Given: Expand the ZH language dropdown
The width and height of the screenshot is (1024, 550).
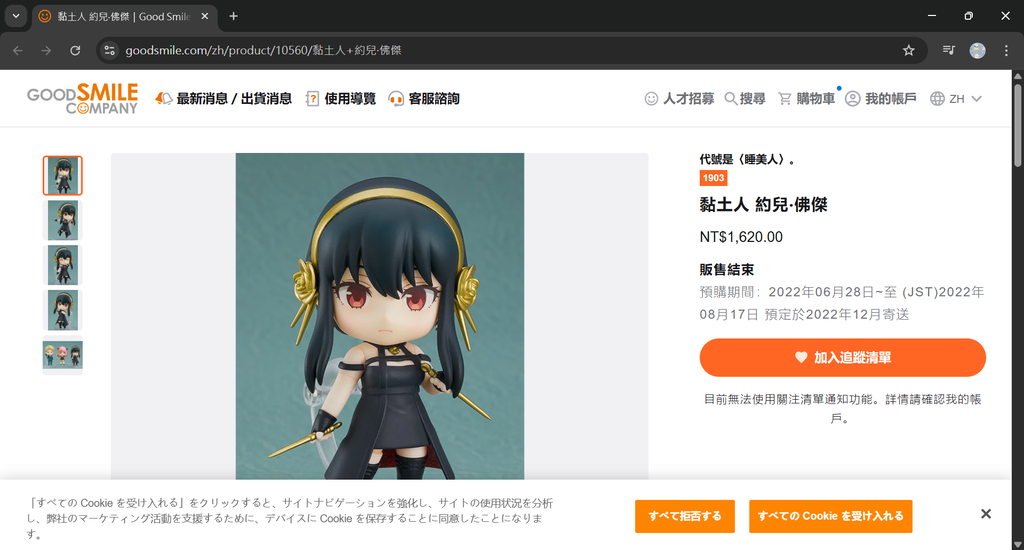Looking at the screenshot, I should coord(956,99).
